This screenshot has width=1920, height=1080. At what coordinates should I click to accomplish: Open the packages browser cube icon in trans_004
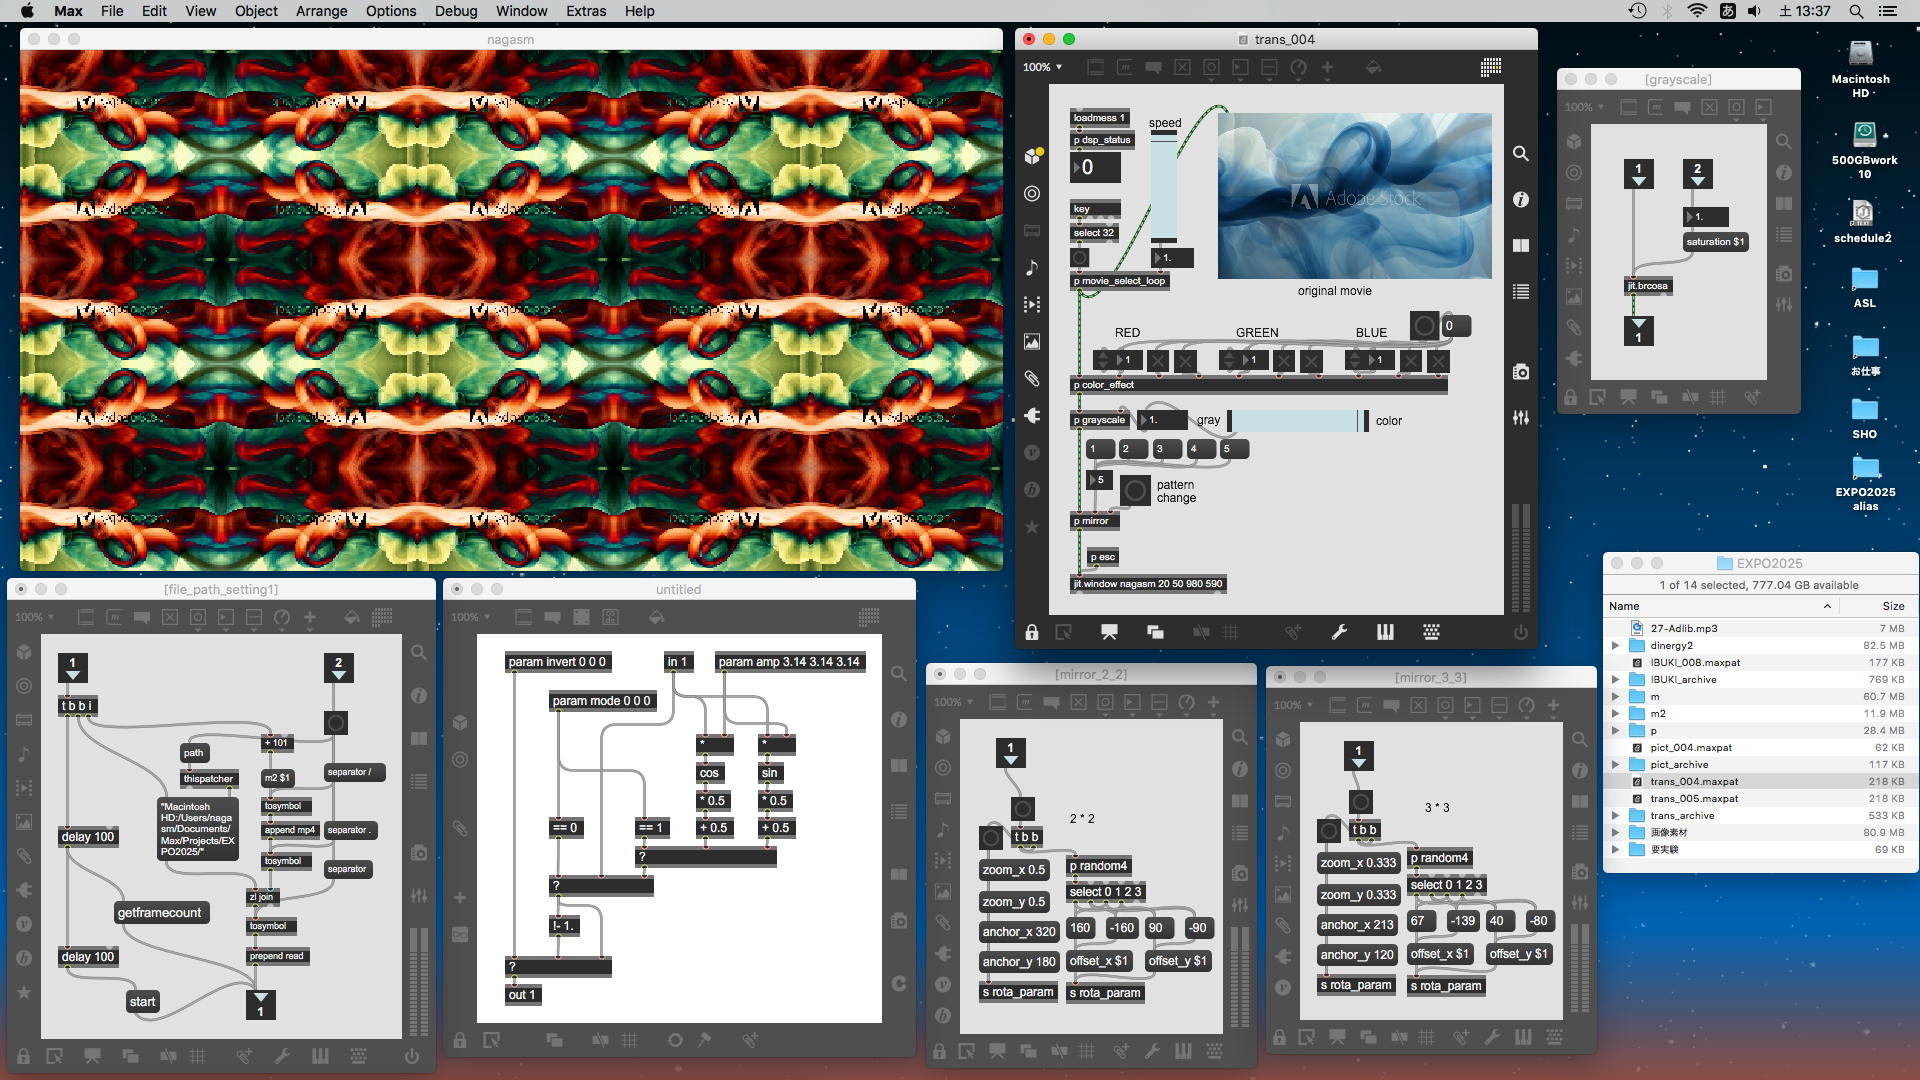(x=1032, y=156)
